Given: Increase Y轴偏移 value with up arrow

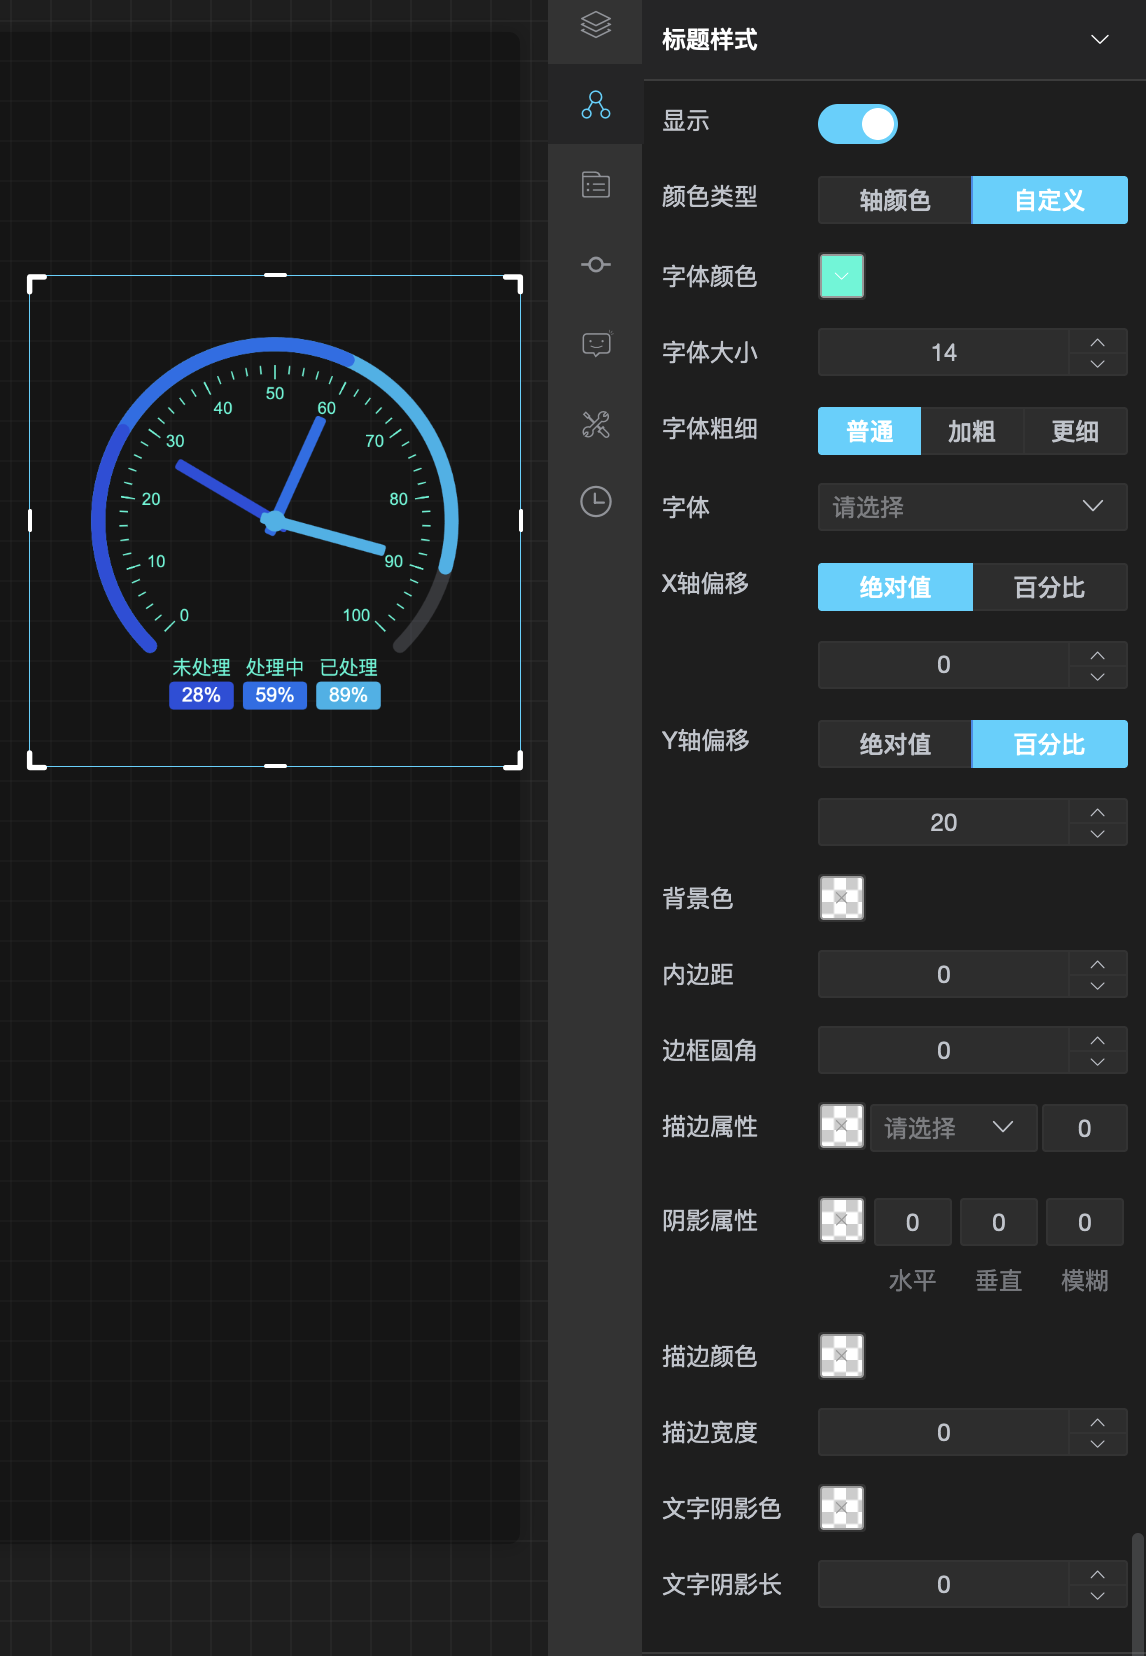Looking at the screenshot, I should coord(1098,811).
